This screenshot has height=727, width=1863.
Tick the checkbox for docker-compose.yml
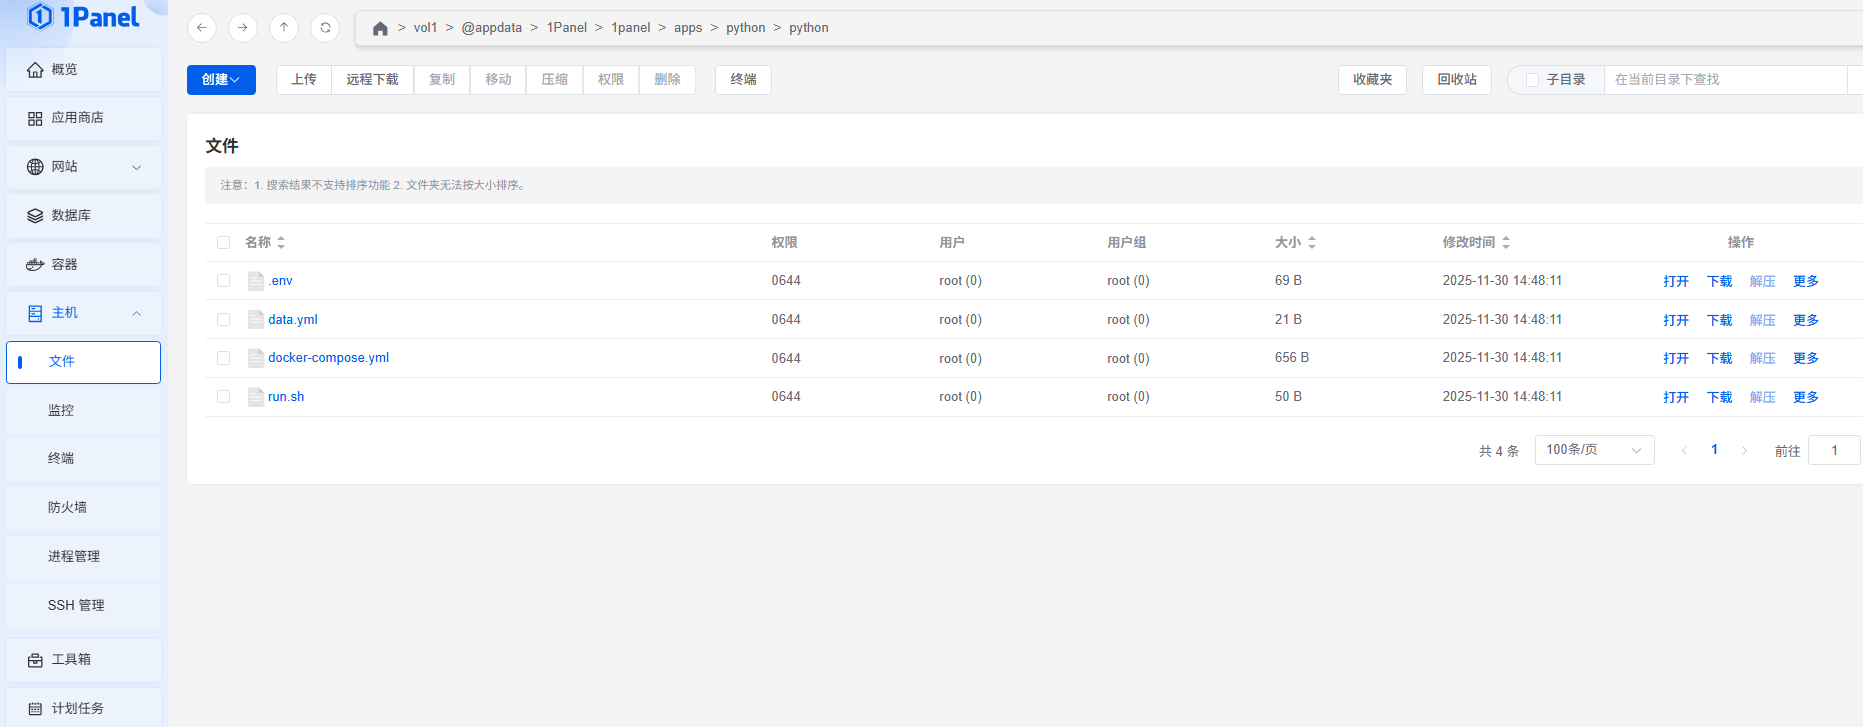click(223, 358)
